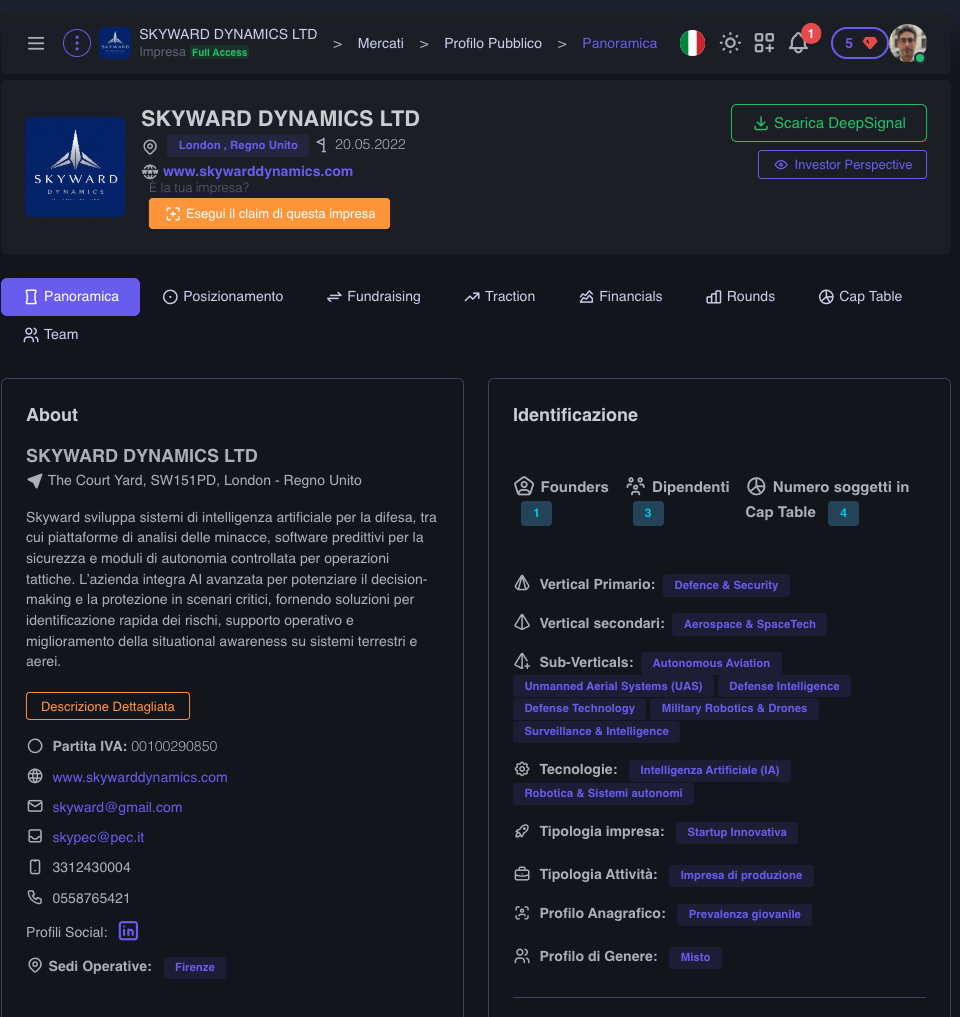
Task: Click the address arrow icon by The Court Yard
Action: (x=34, y=481)
